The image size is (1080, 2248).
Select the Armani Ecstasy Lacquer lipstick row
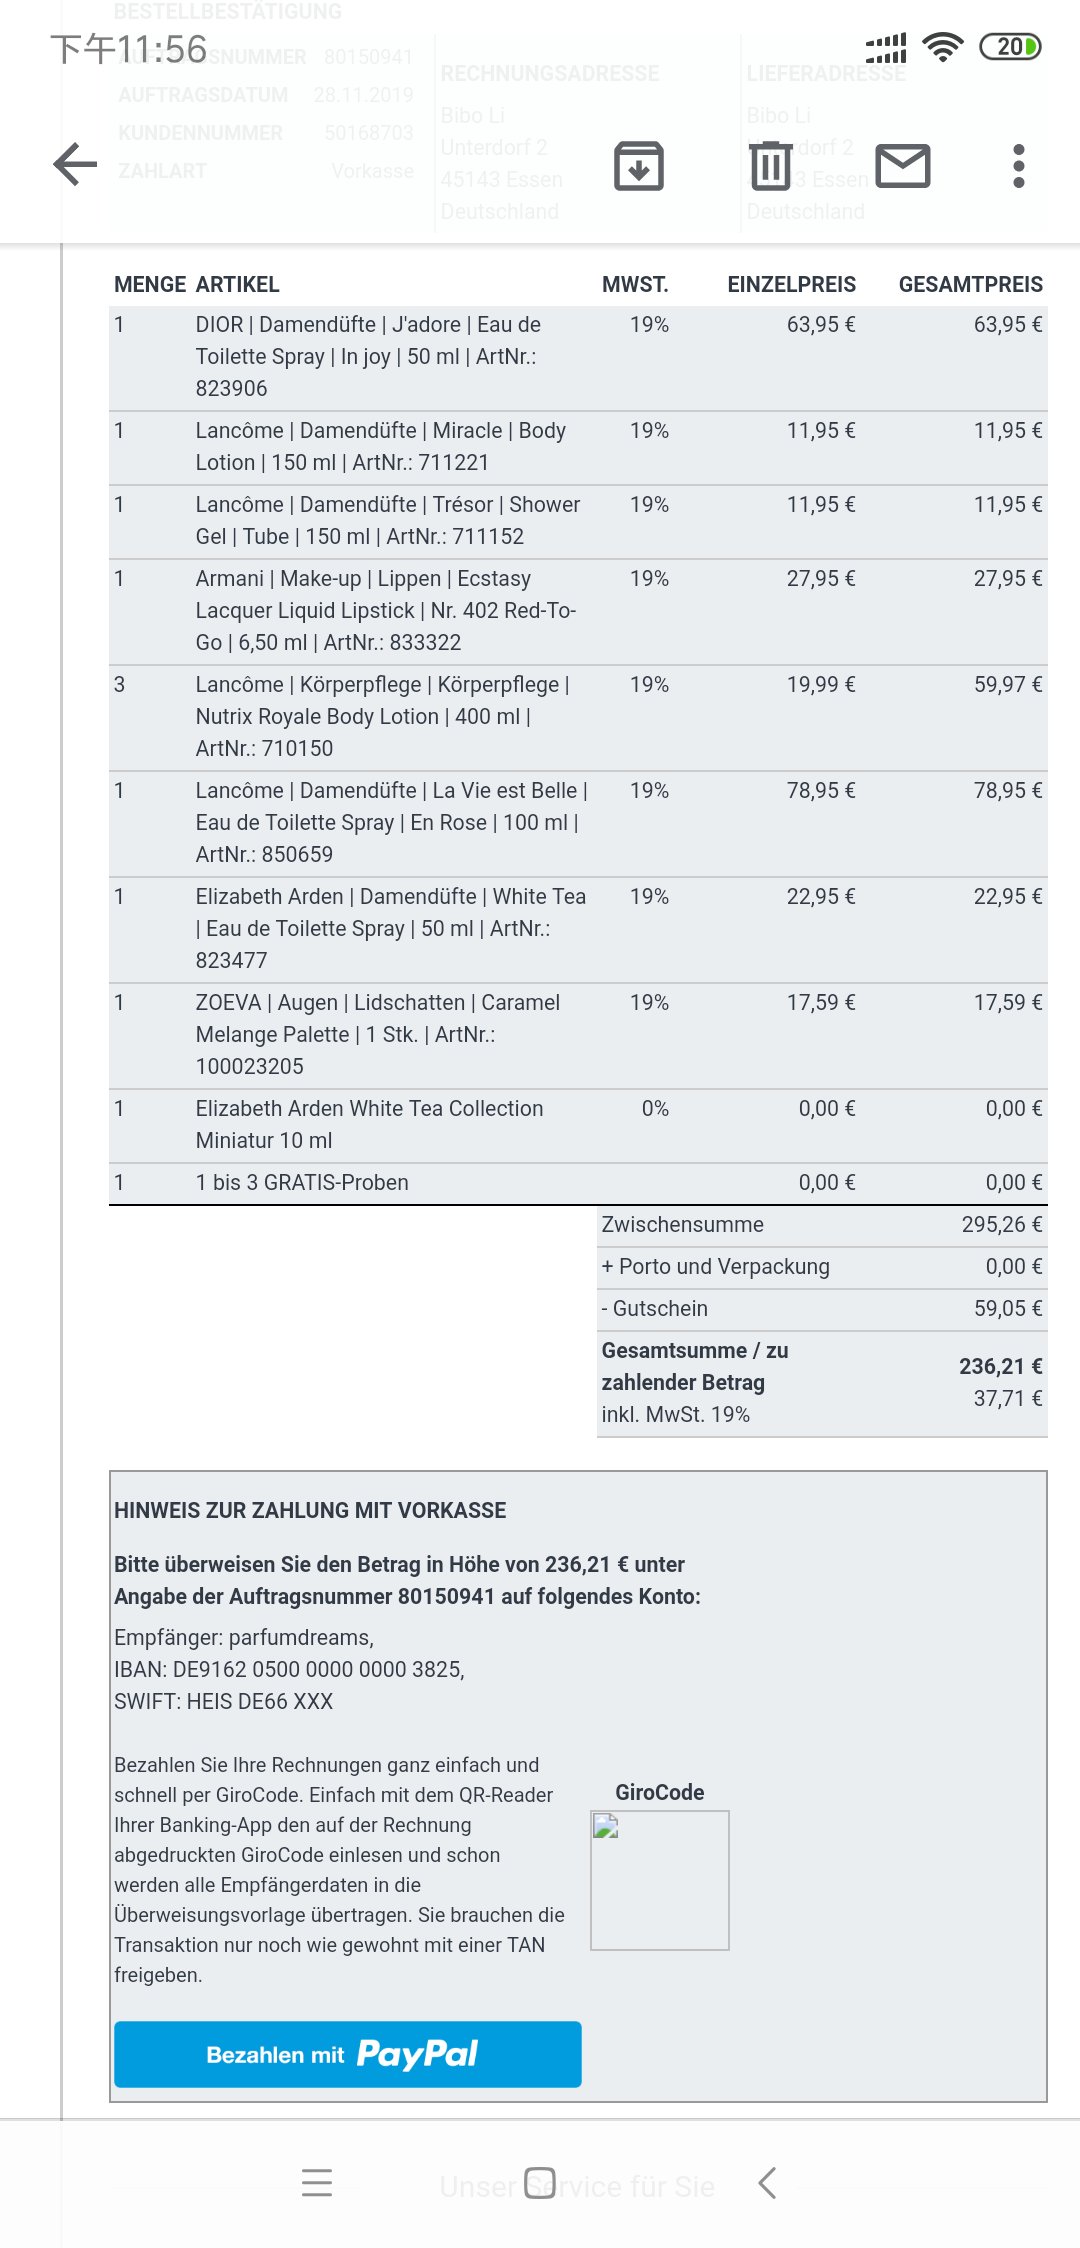[578, 611]
